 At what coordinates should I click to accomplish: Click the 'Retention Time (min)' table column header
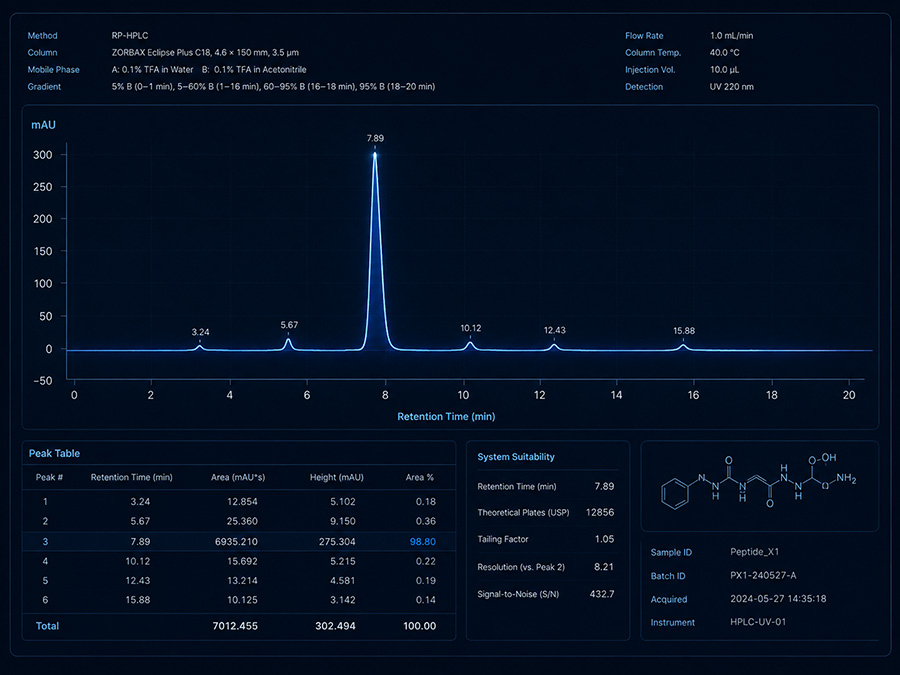(x=131, y=478)
